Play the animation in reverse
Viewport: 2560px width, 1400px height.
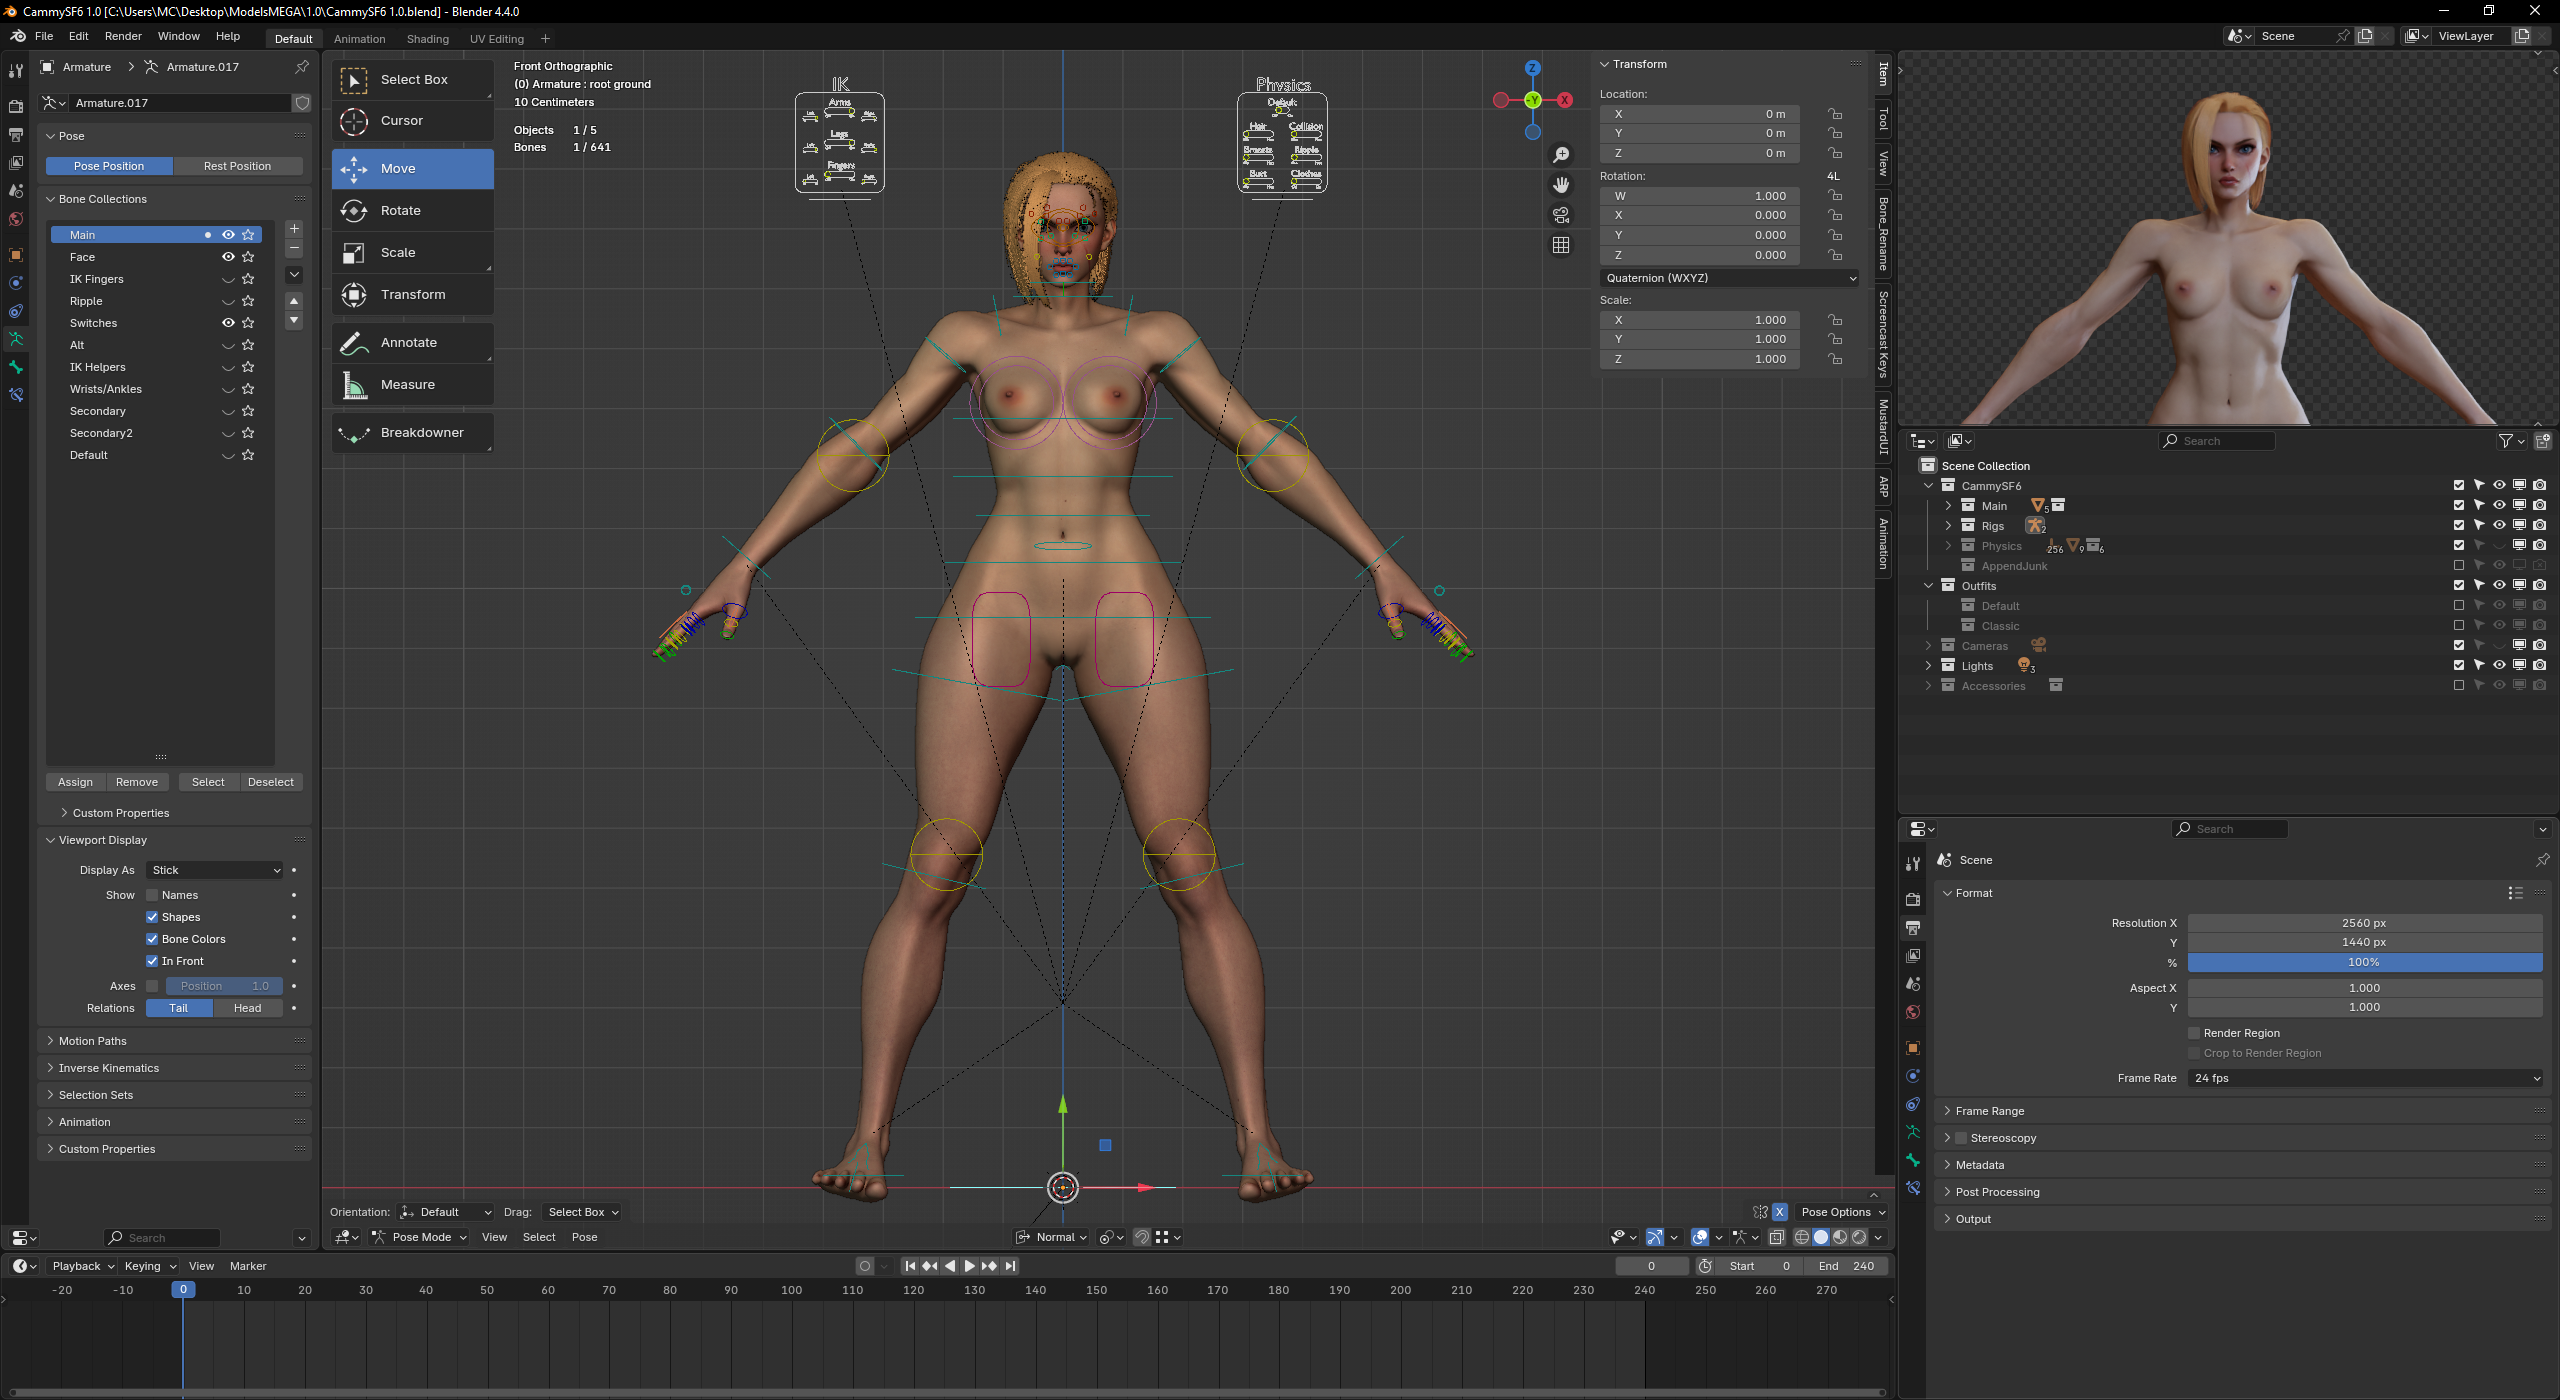click(x=950, y=1266)
